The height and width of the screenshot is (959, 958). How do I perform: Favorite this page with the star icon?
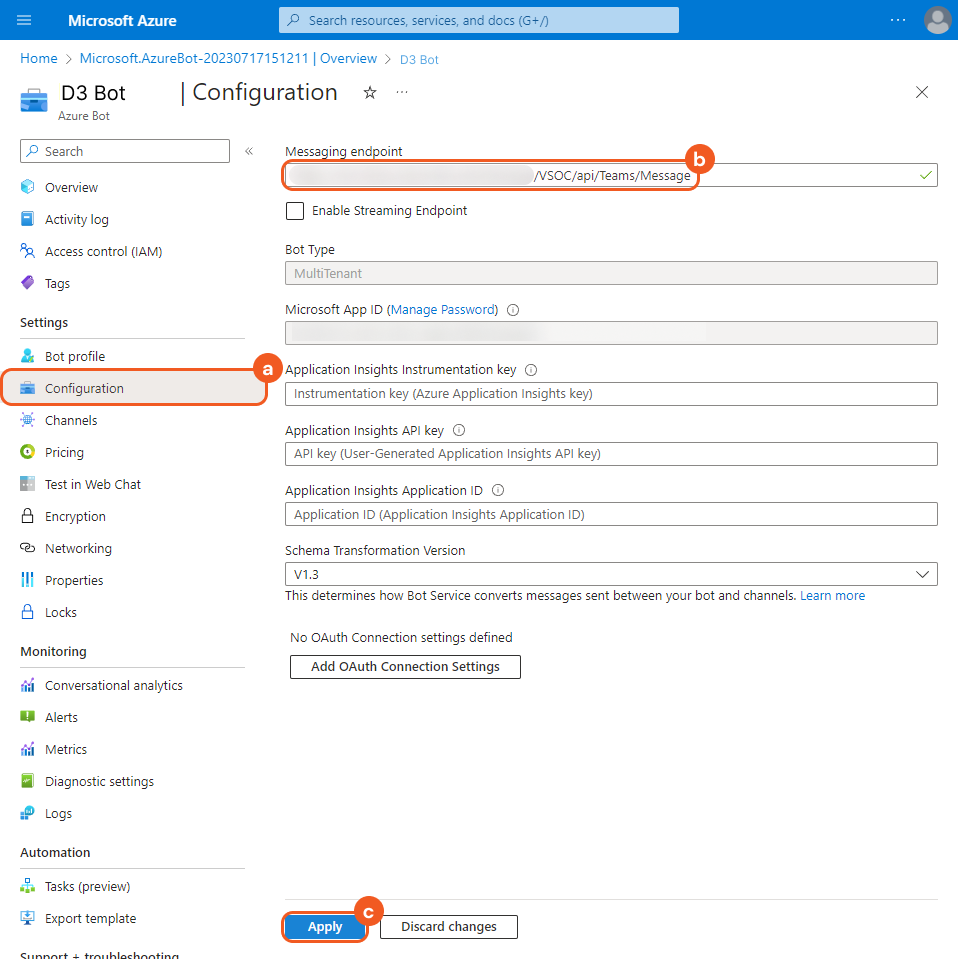370,93
